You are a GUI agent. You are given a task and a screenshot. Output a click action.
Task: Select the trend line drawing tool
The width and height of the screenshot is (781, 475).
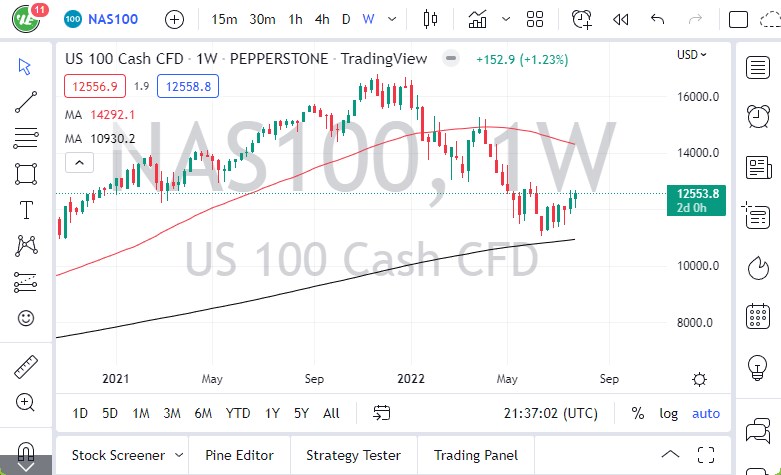(x=26, y=101)
